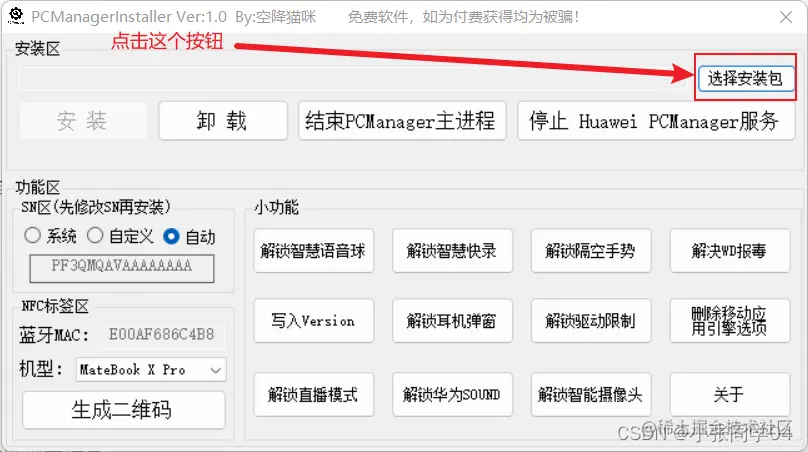Close the PCManagerInstaller window
The width and height of the screenshot is (808, 452).
(x=786, y=17)
